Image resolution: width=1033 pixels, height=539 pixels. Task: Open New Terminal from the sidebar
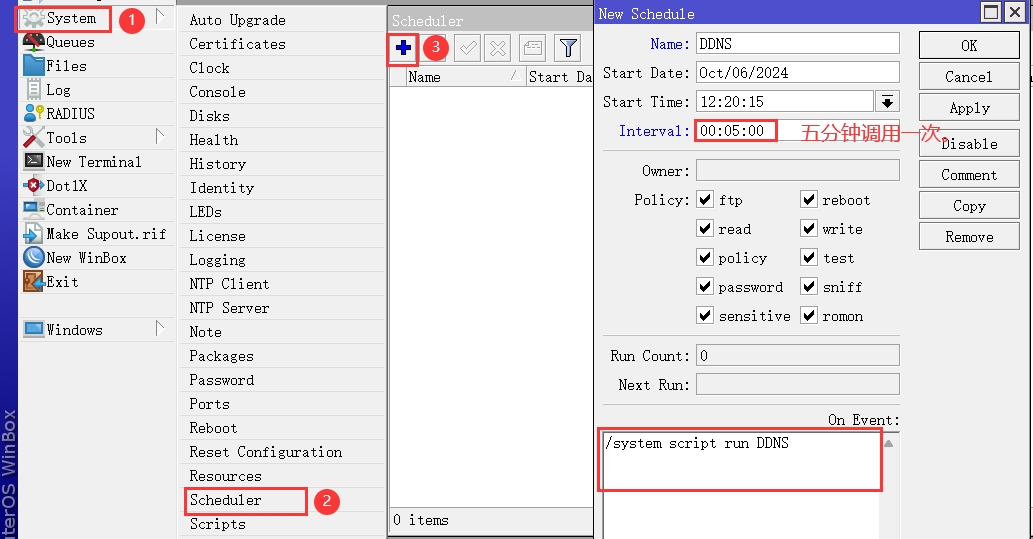93,162
